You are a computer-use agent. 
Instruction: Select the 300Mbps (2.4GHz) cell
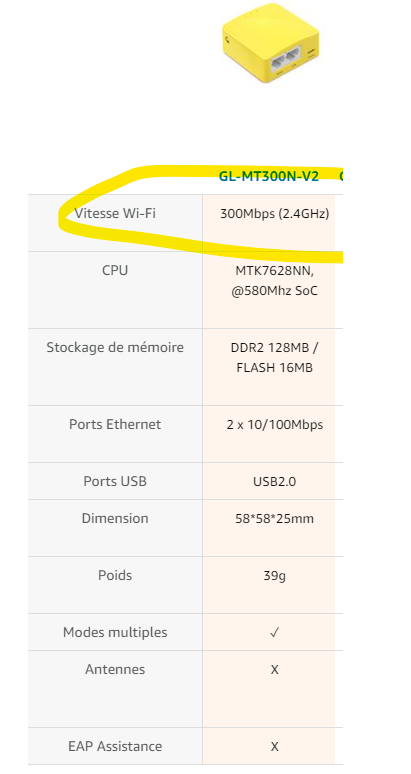[274, 214]
